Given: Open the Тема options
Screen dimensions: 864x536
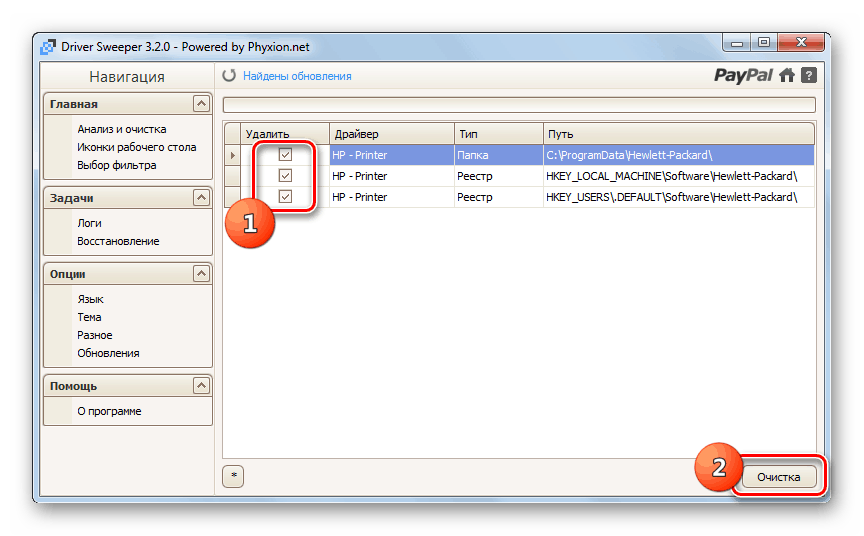Looking at the screenshot, I should coord(89,317).
